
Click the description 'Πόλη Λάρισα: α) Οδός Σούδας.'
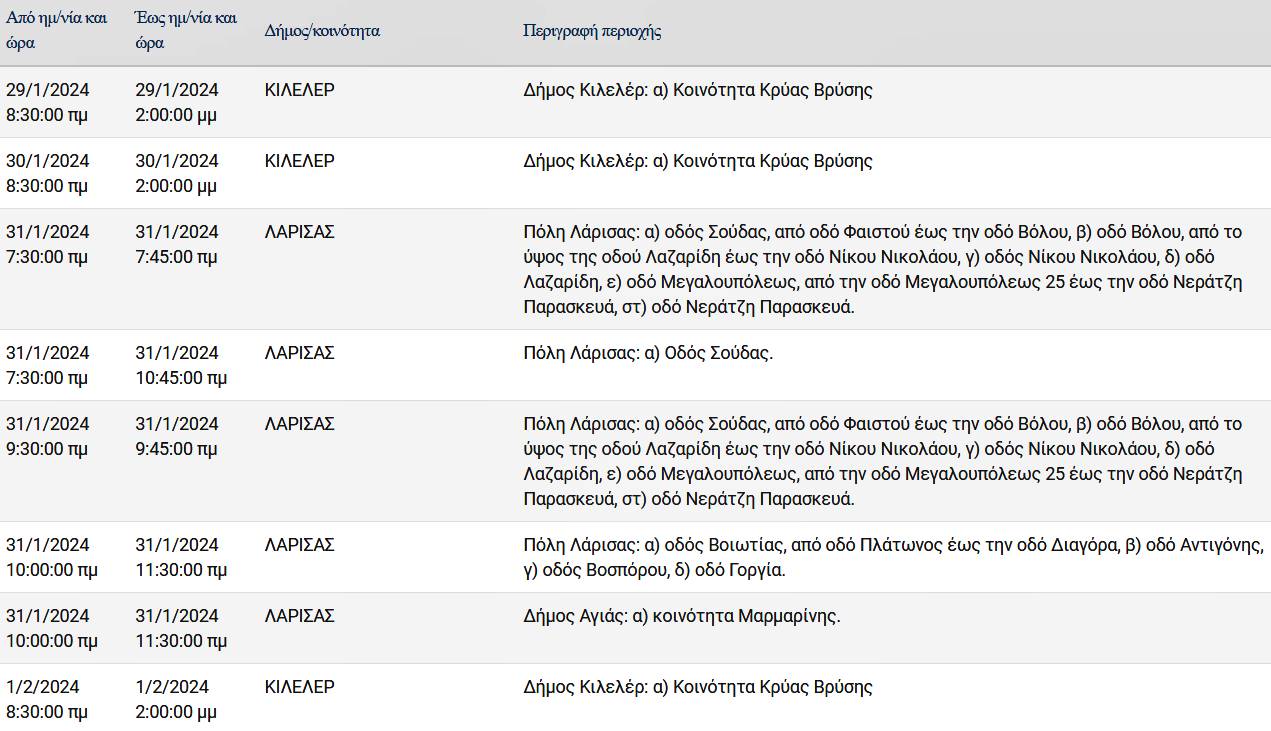tap(648, 353)
